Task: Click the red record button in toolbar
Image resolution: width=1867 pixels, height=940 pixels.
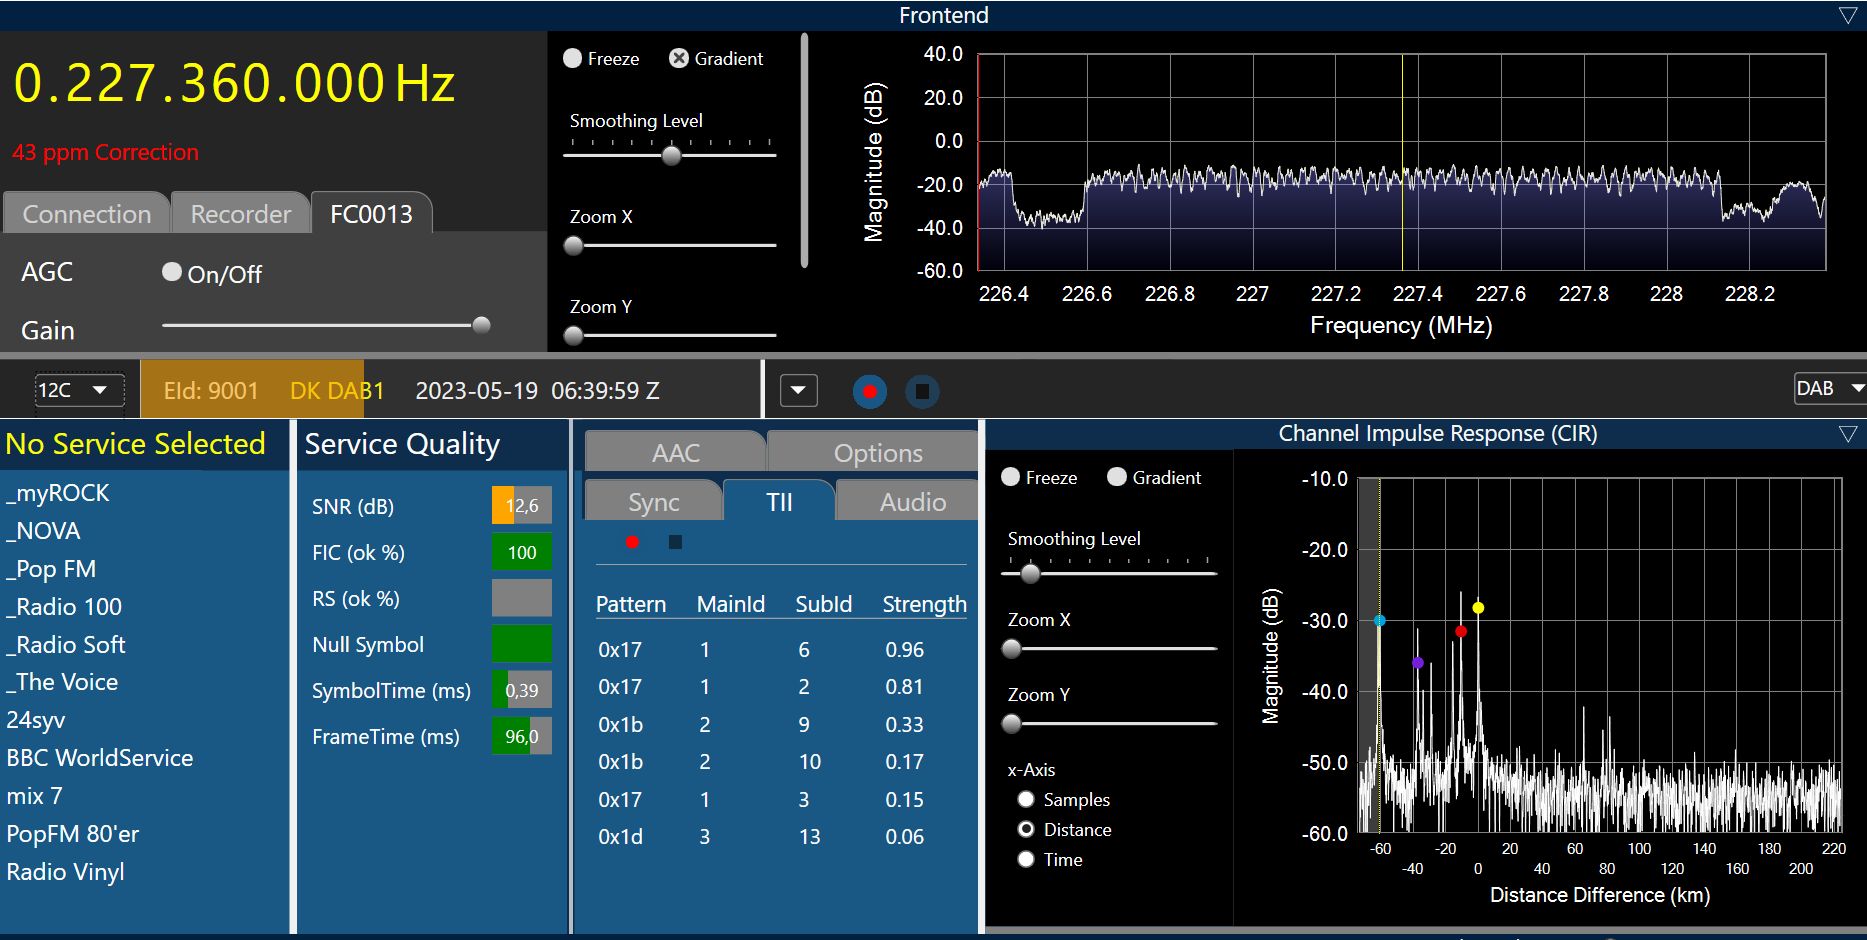Action: pos(869,391)
